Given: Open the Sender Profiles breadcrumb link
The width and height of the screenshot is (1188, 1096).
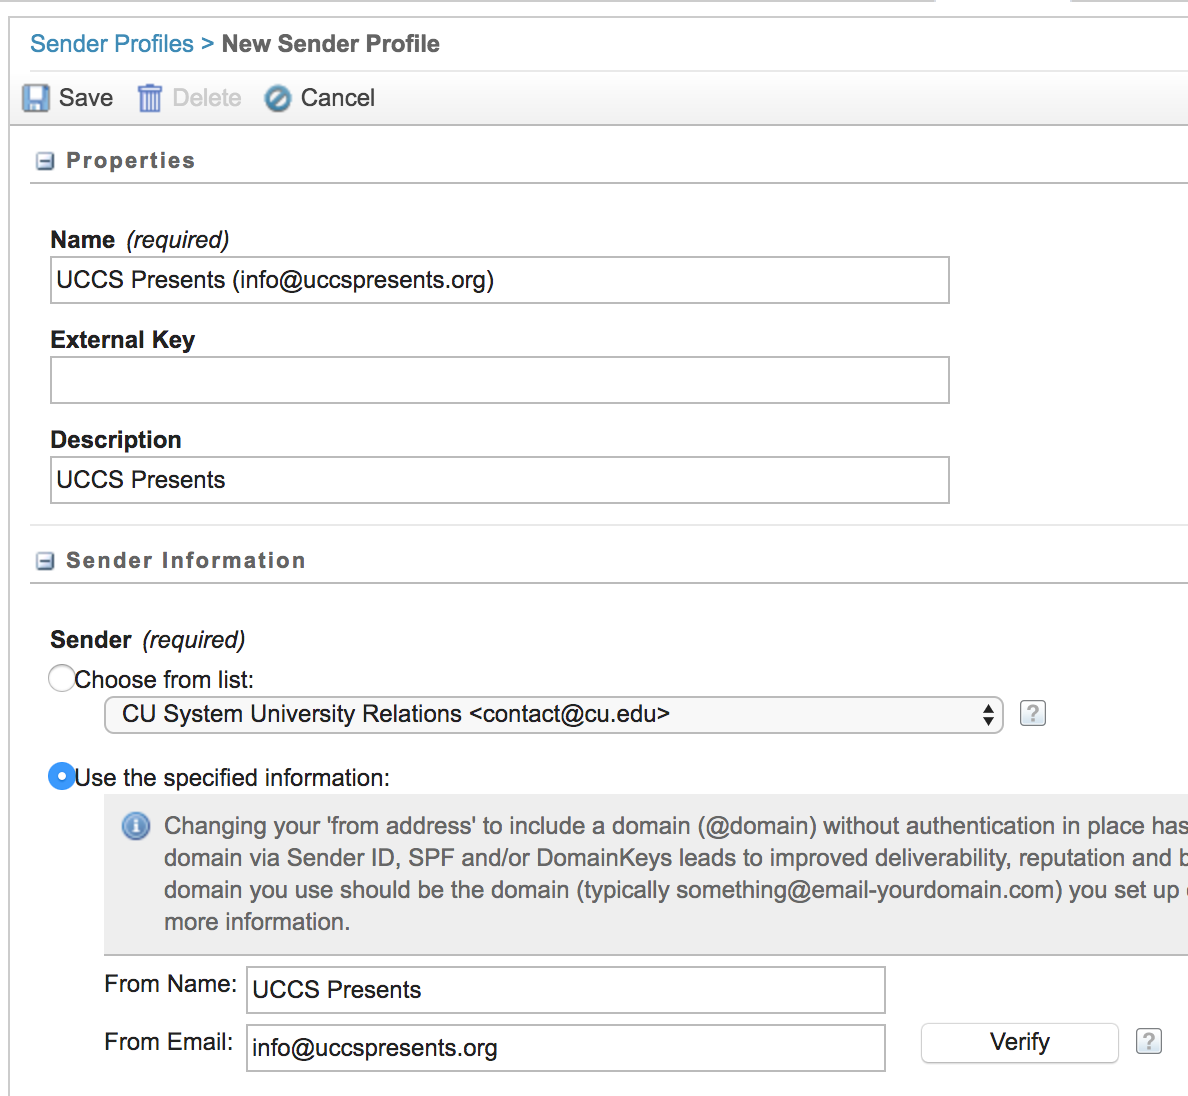Looking at the screenshot, I should [112, 44].
